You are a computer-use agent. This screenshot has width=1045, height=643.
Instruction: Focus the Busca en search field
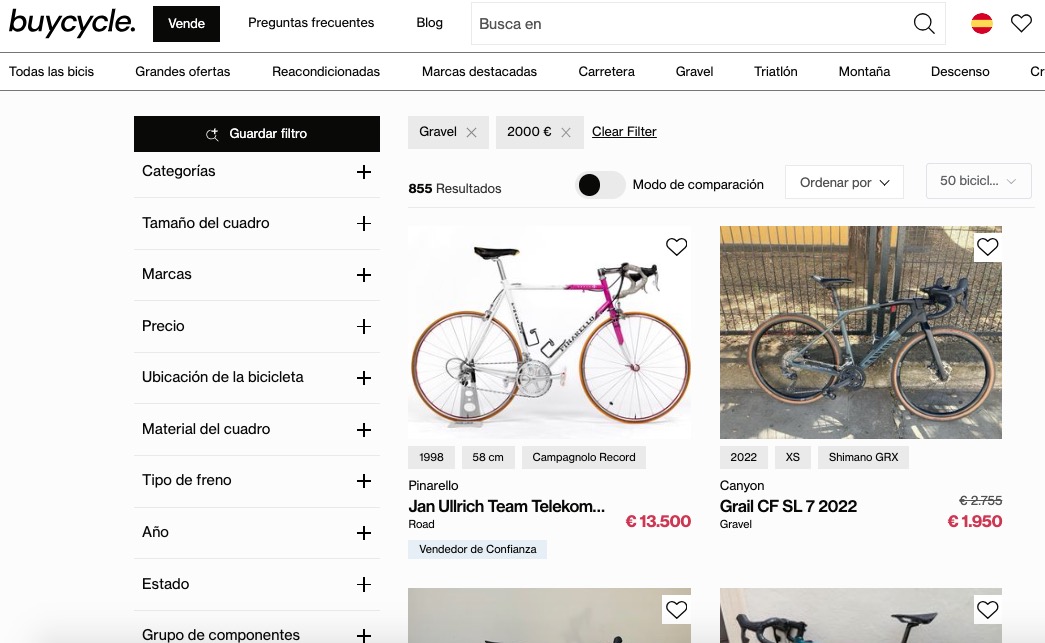[x=690, y=24]
